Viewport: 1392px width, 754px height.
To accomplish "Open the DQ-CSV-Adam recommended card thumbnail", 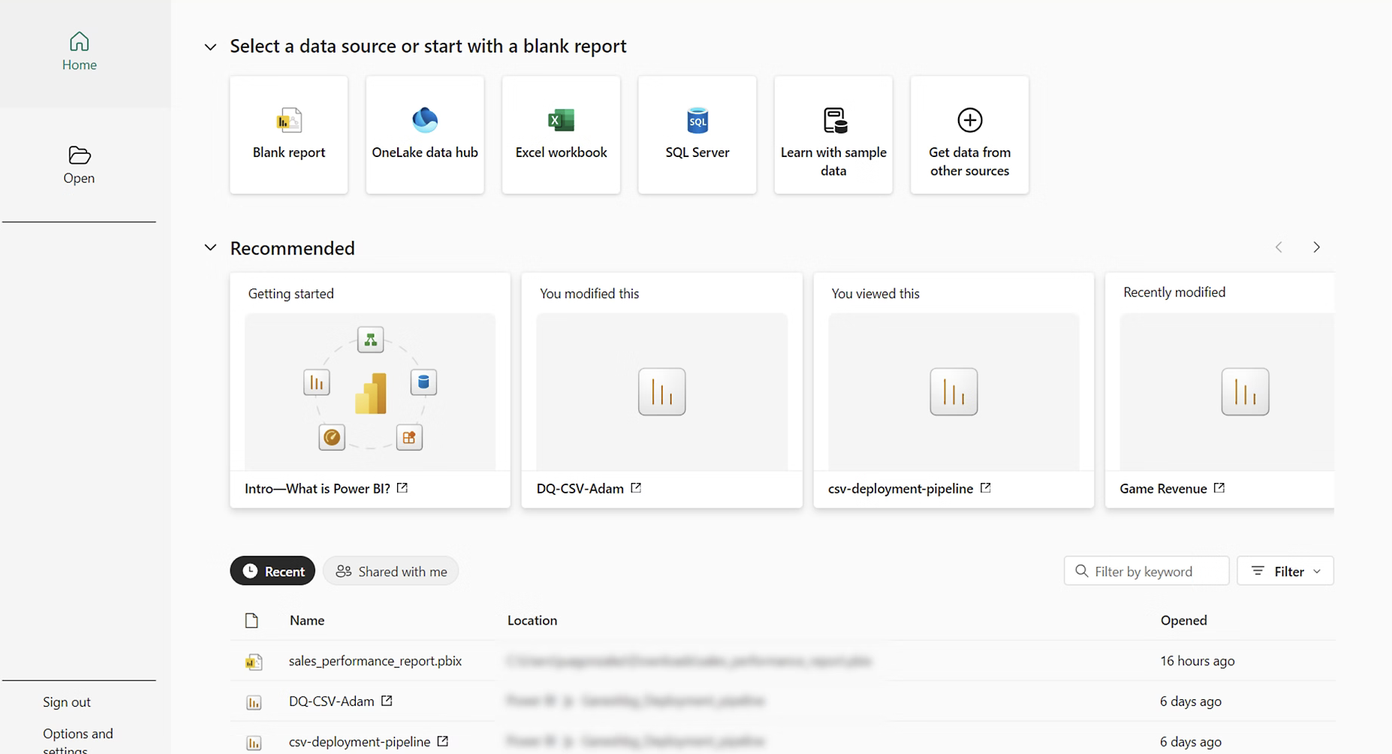I will (662, 392).
